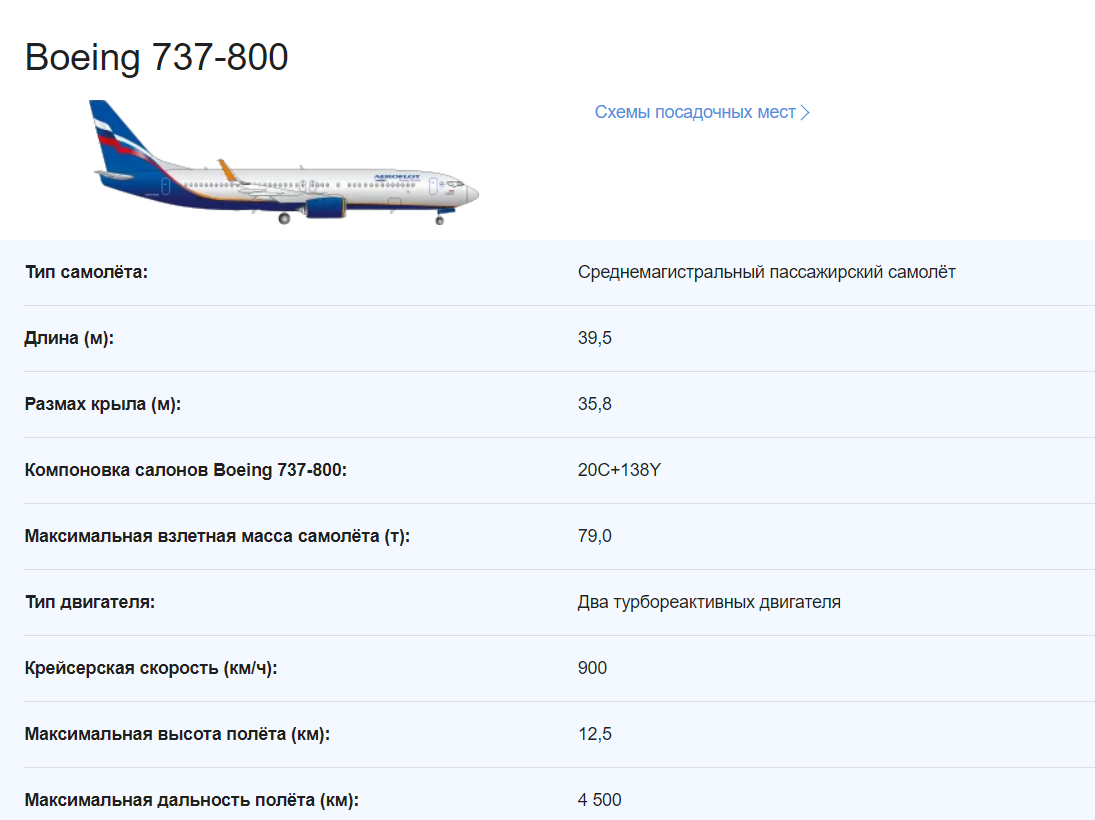Viewport: 1095px width, 820px height.
Task: Select the Тип самолёта row label
Action: [86, 272]
